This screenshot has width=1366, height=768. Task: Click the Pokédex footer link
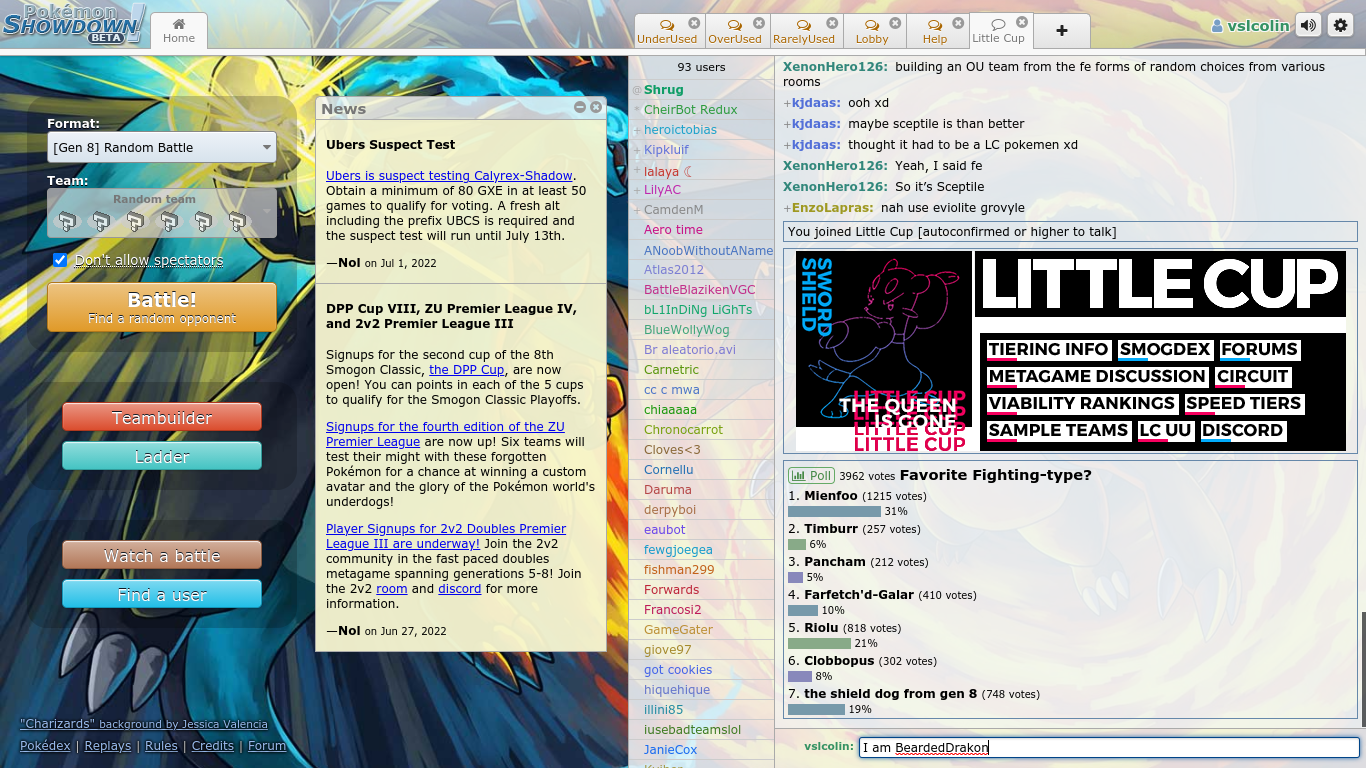pos(45,746)
